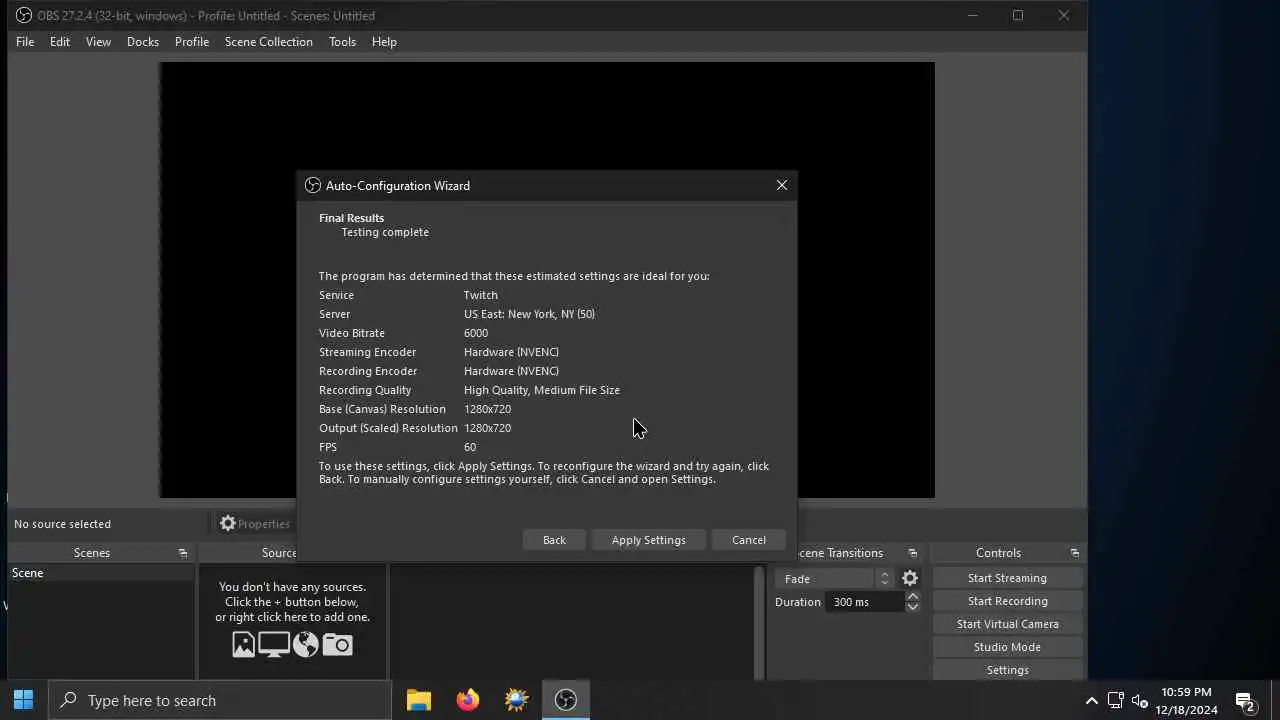Image resolution: width=1280 pixels, height=720 pixels.
Task: Click the Video Bitrate '6000' value
Action: tap(476, 333)
